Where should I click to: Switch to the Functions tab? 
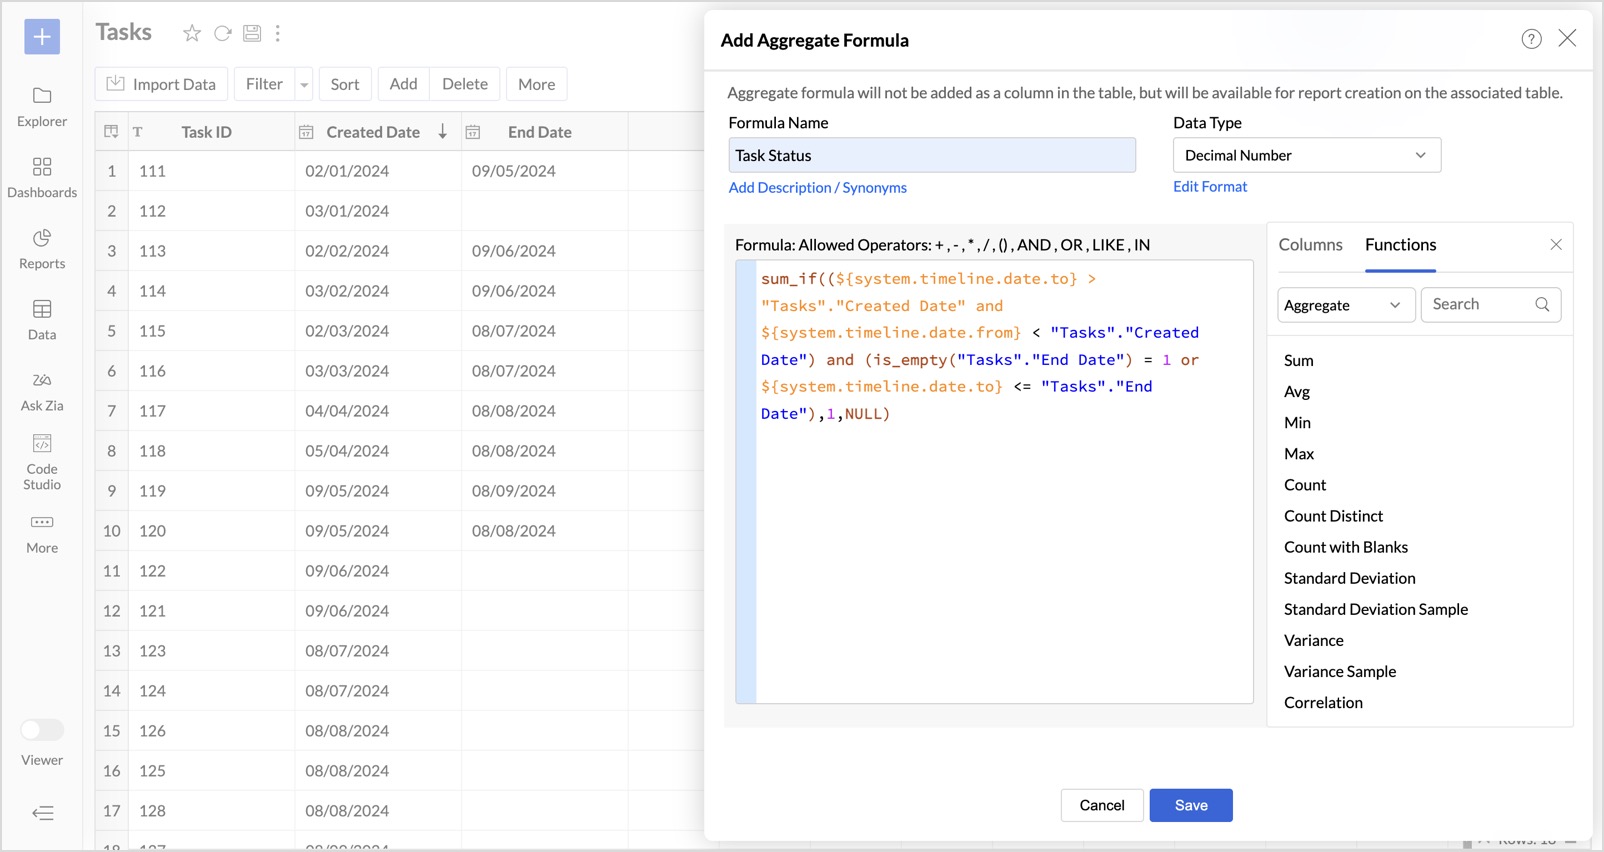point(1400,245)
